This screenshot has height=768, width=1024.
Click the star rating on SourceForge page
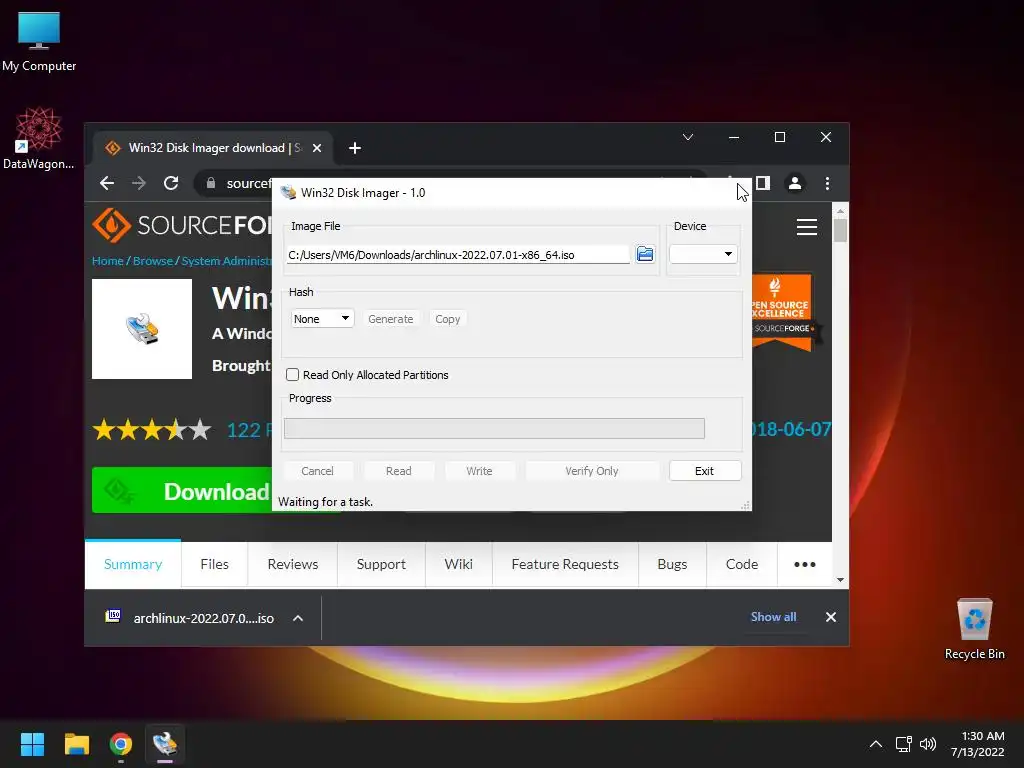pos(152,430)
